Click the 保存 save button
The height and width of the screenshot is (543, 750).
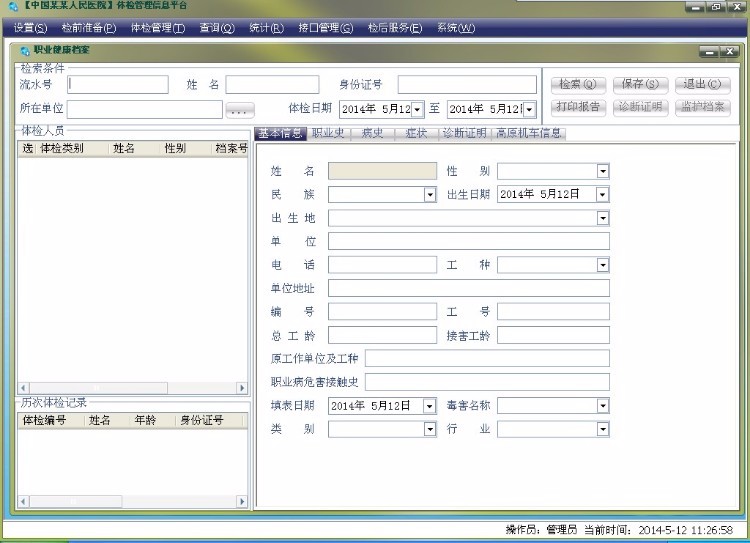tap(639, 85)
